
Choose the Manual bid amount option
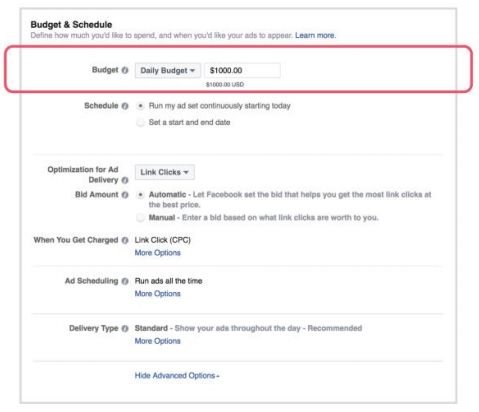tap(140, 218)
